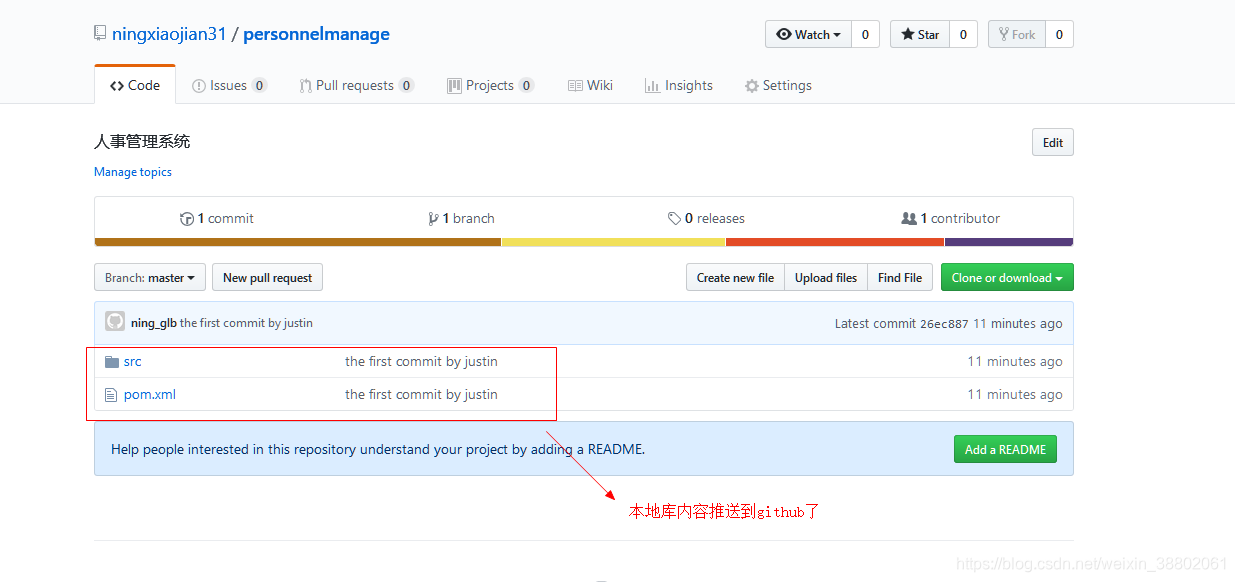This screenshot has height=582, width=1235.
Task: Click Create new file button
Action: pos(735,278)
